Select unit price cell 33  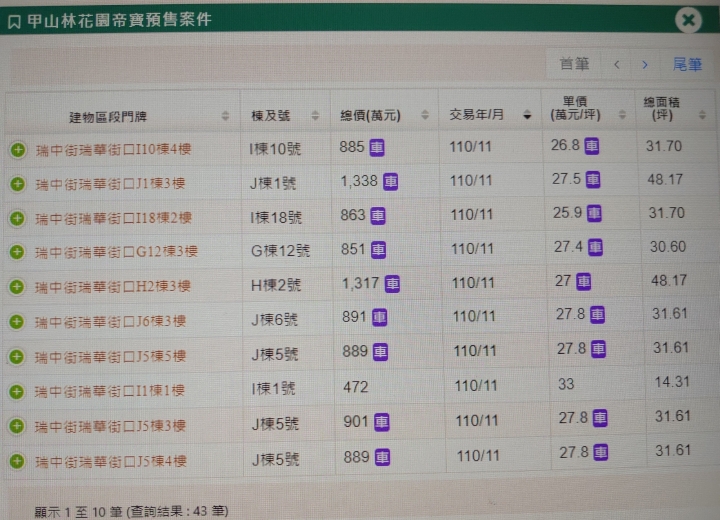[566, 384]
